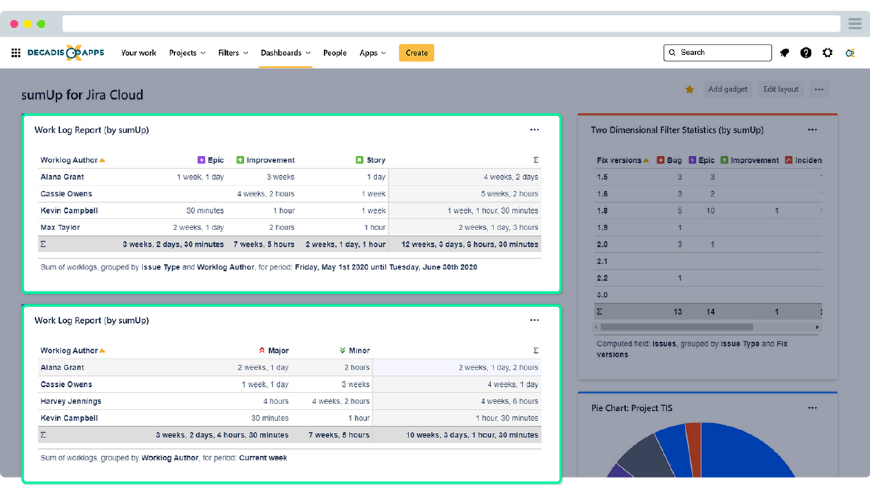Click Harvey Jennings row name

pos(70,401)
